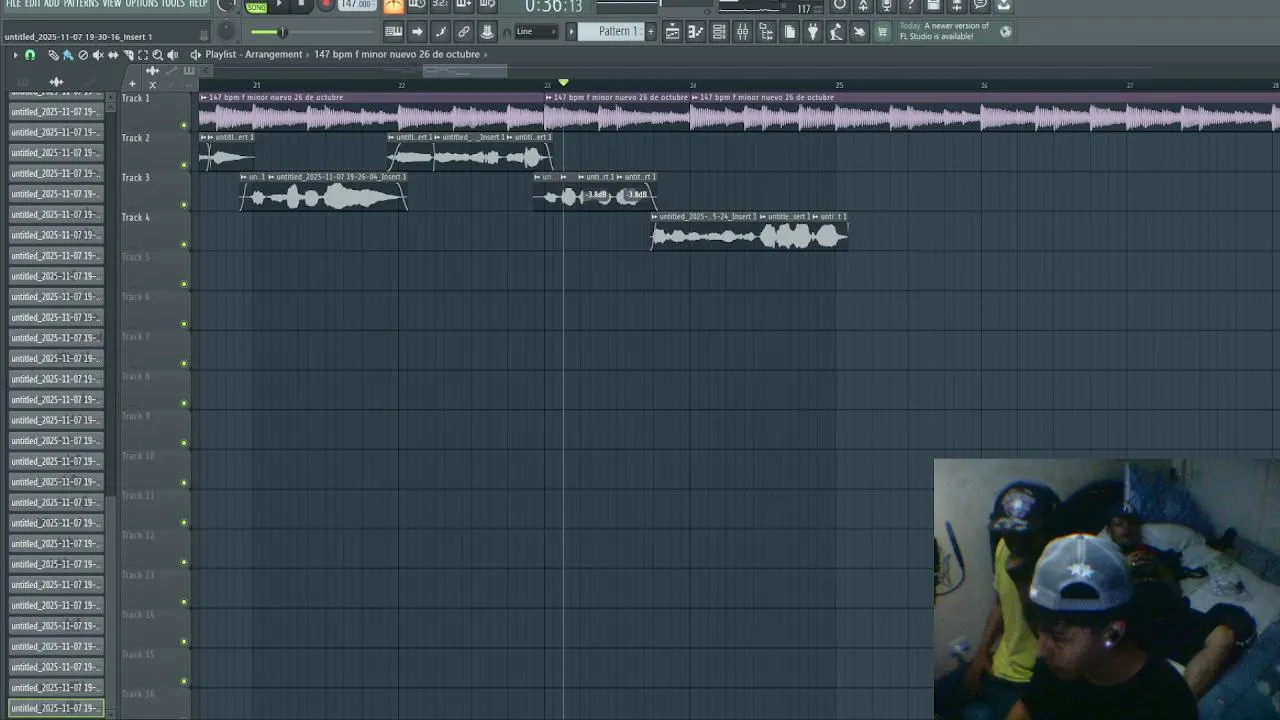
Task: Select the Slip tool in playlist
Action: pyautogui.click(x=113, y=55)
